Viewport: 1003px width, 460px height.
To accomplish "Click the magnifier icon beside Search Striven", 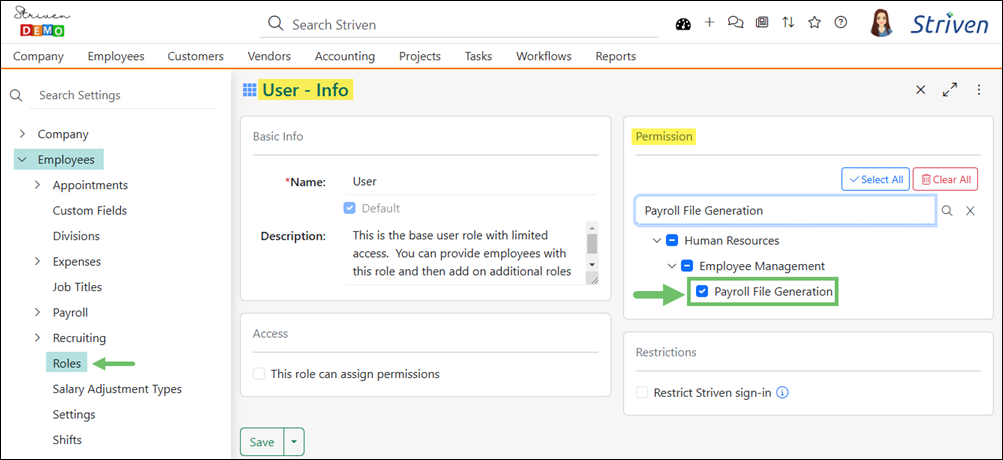I will (275, 24).
